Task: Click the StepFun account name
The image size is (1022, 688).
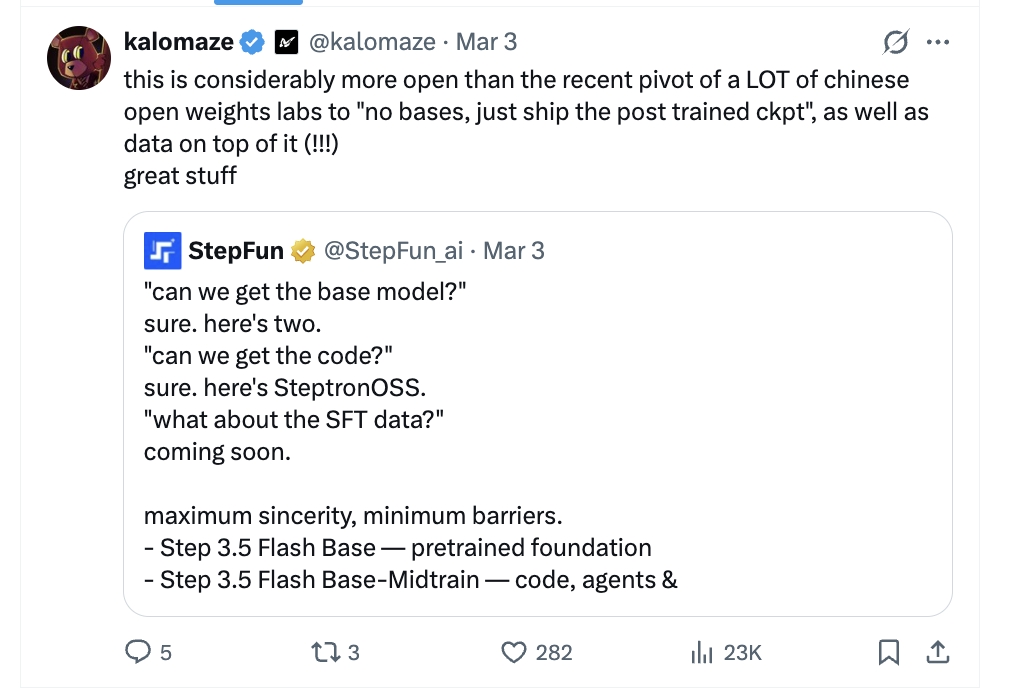Action: coord(236,250)
